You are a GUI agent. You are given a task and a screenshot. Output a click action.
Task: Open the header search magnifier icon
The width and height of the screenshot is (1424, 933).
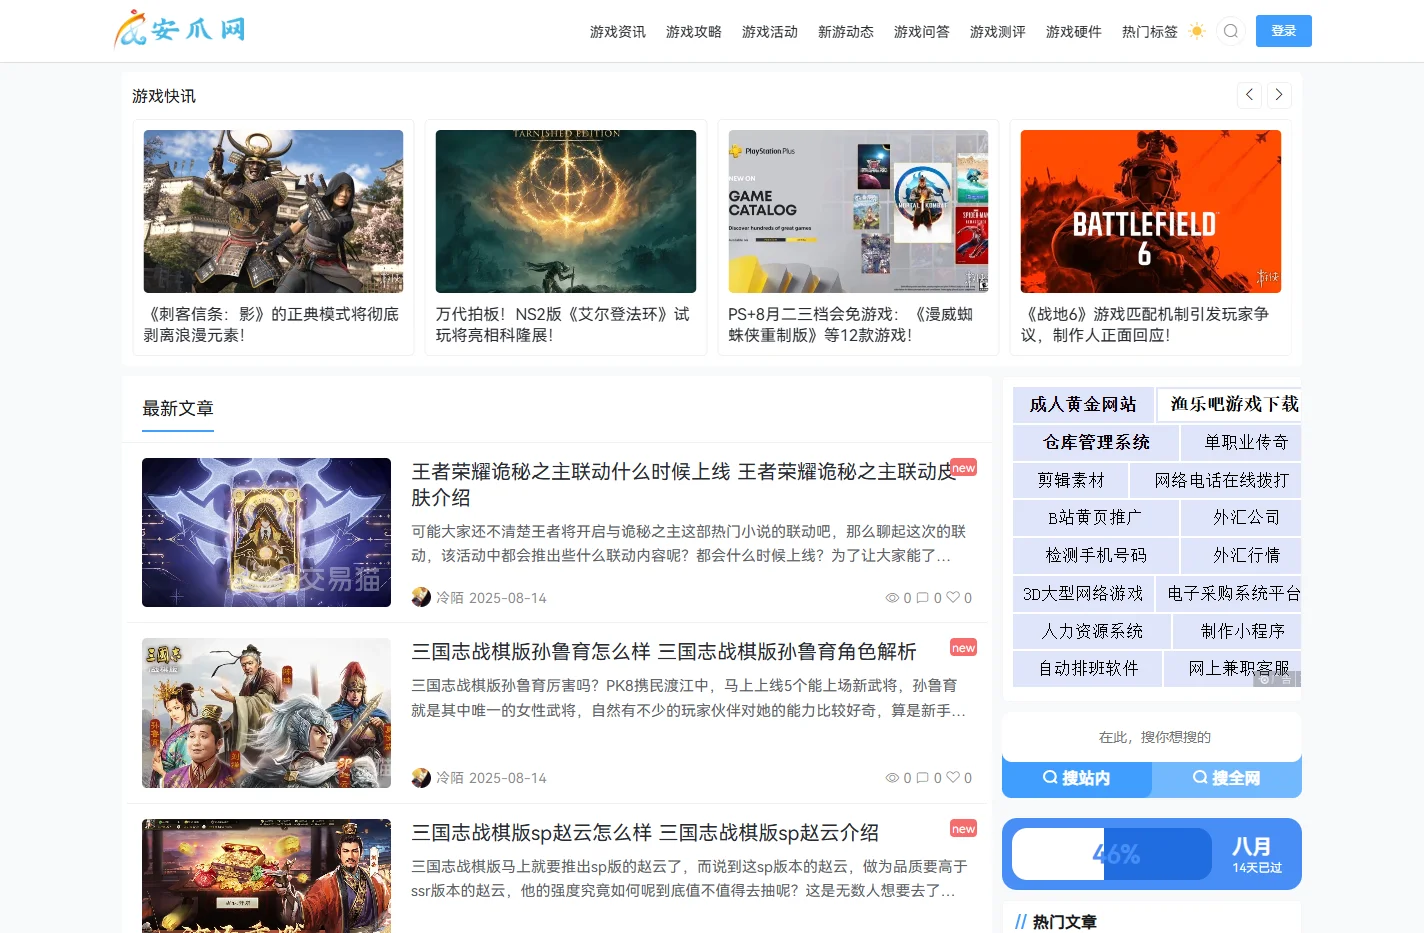tap(1231, 31)
